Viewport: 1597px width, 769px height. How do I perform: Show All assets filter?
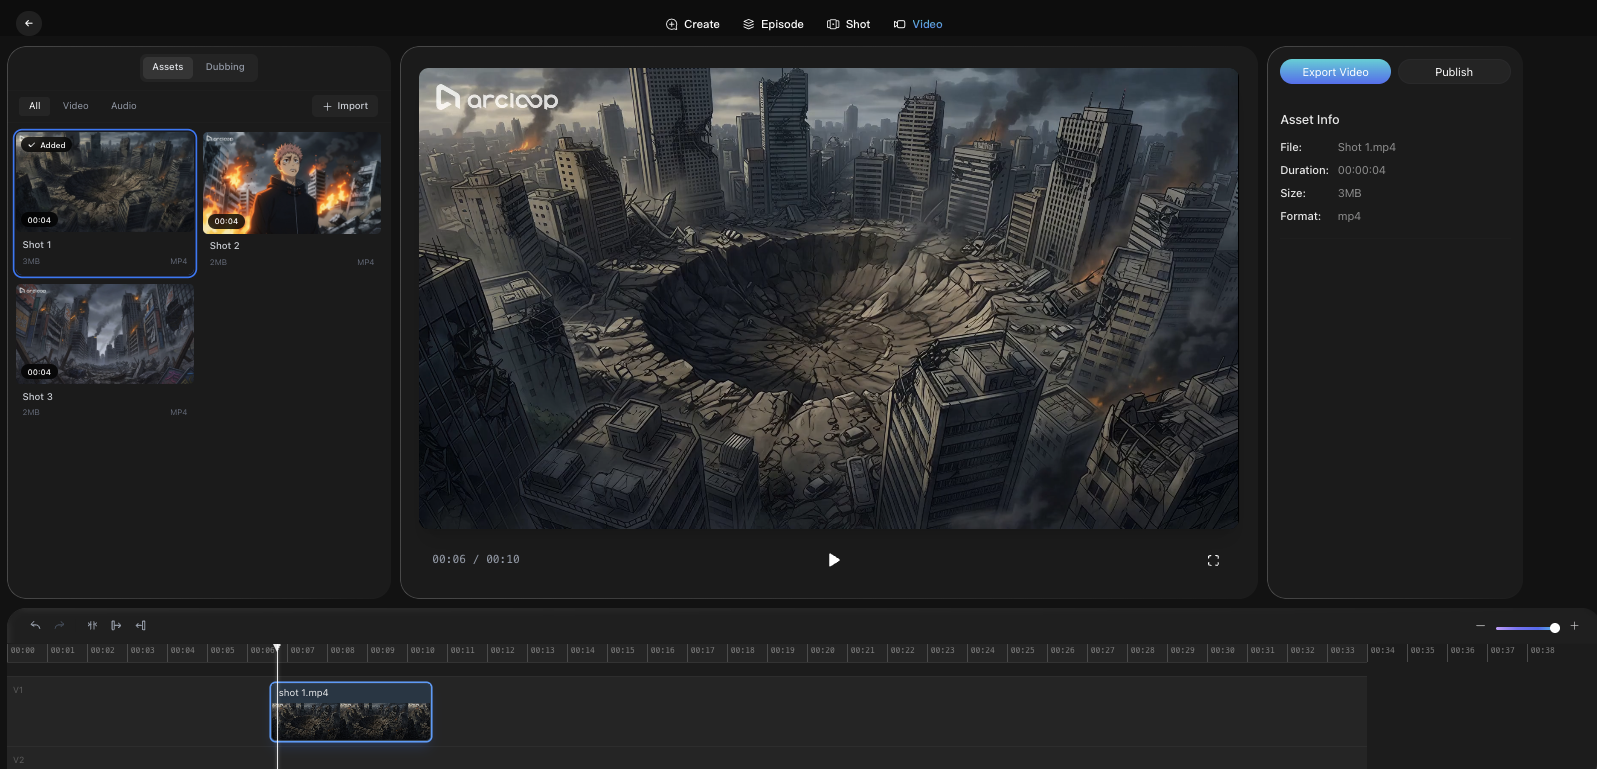point(34,106)
